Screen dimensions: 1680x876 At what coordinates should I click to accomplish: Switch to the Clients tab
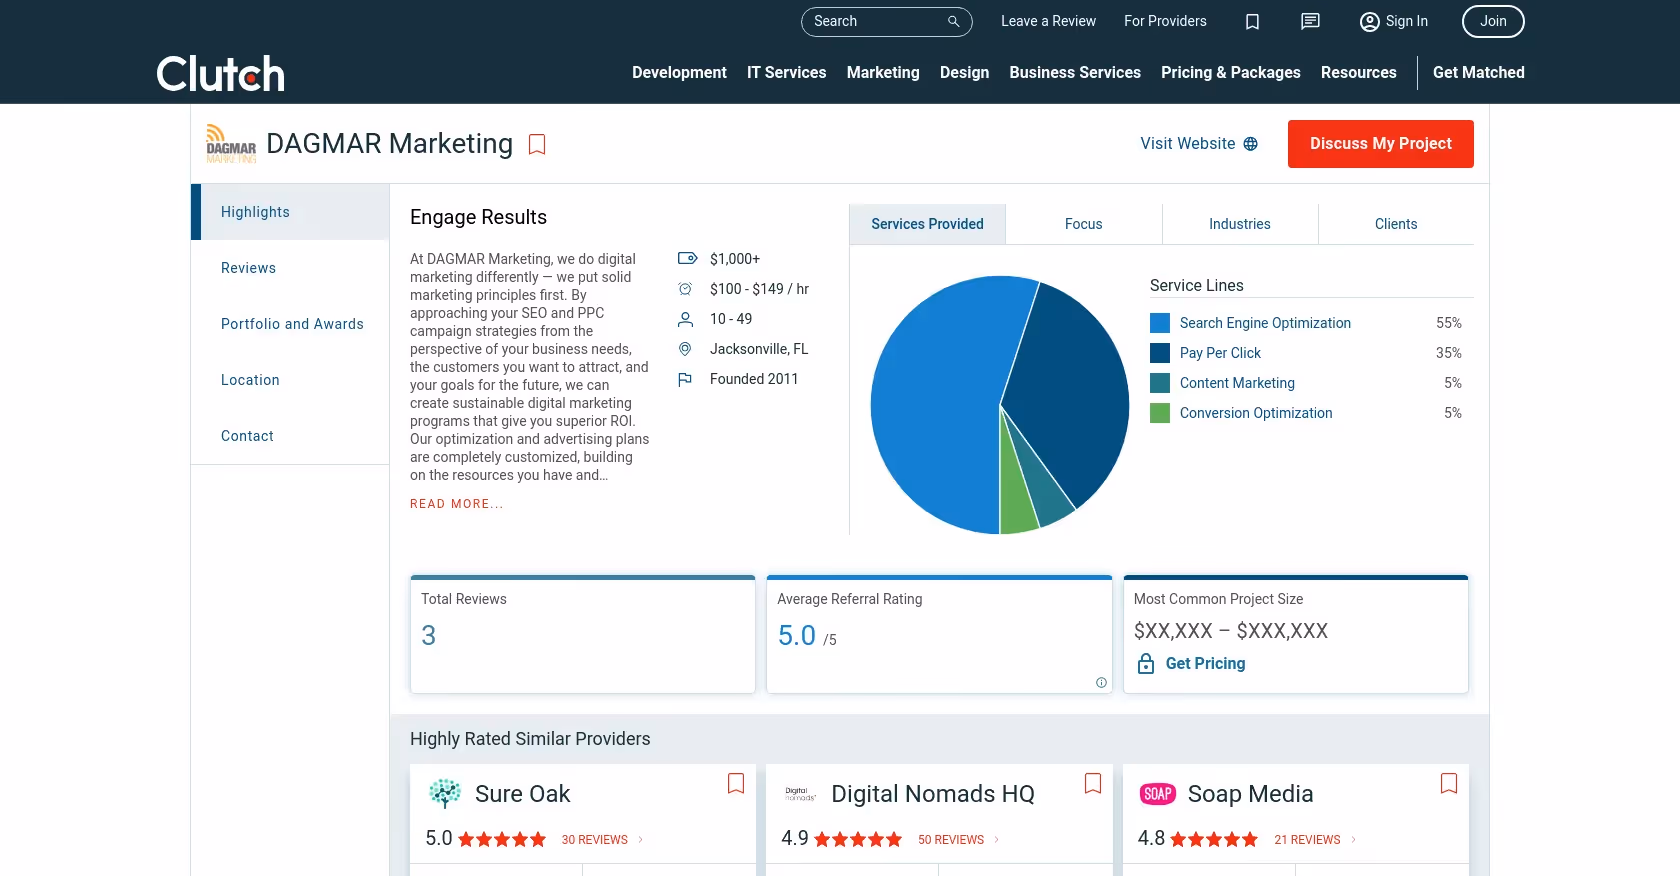click(x=1396, y=224)
